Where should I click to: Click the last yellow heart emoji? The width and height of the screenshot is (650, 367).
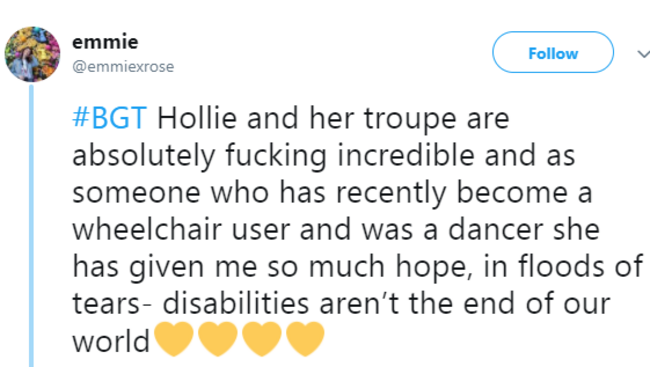point(306,339)
